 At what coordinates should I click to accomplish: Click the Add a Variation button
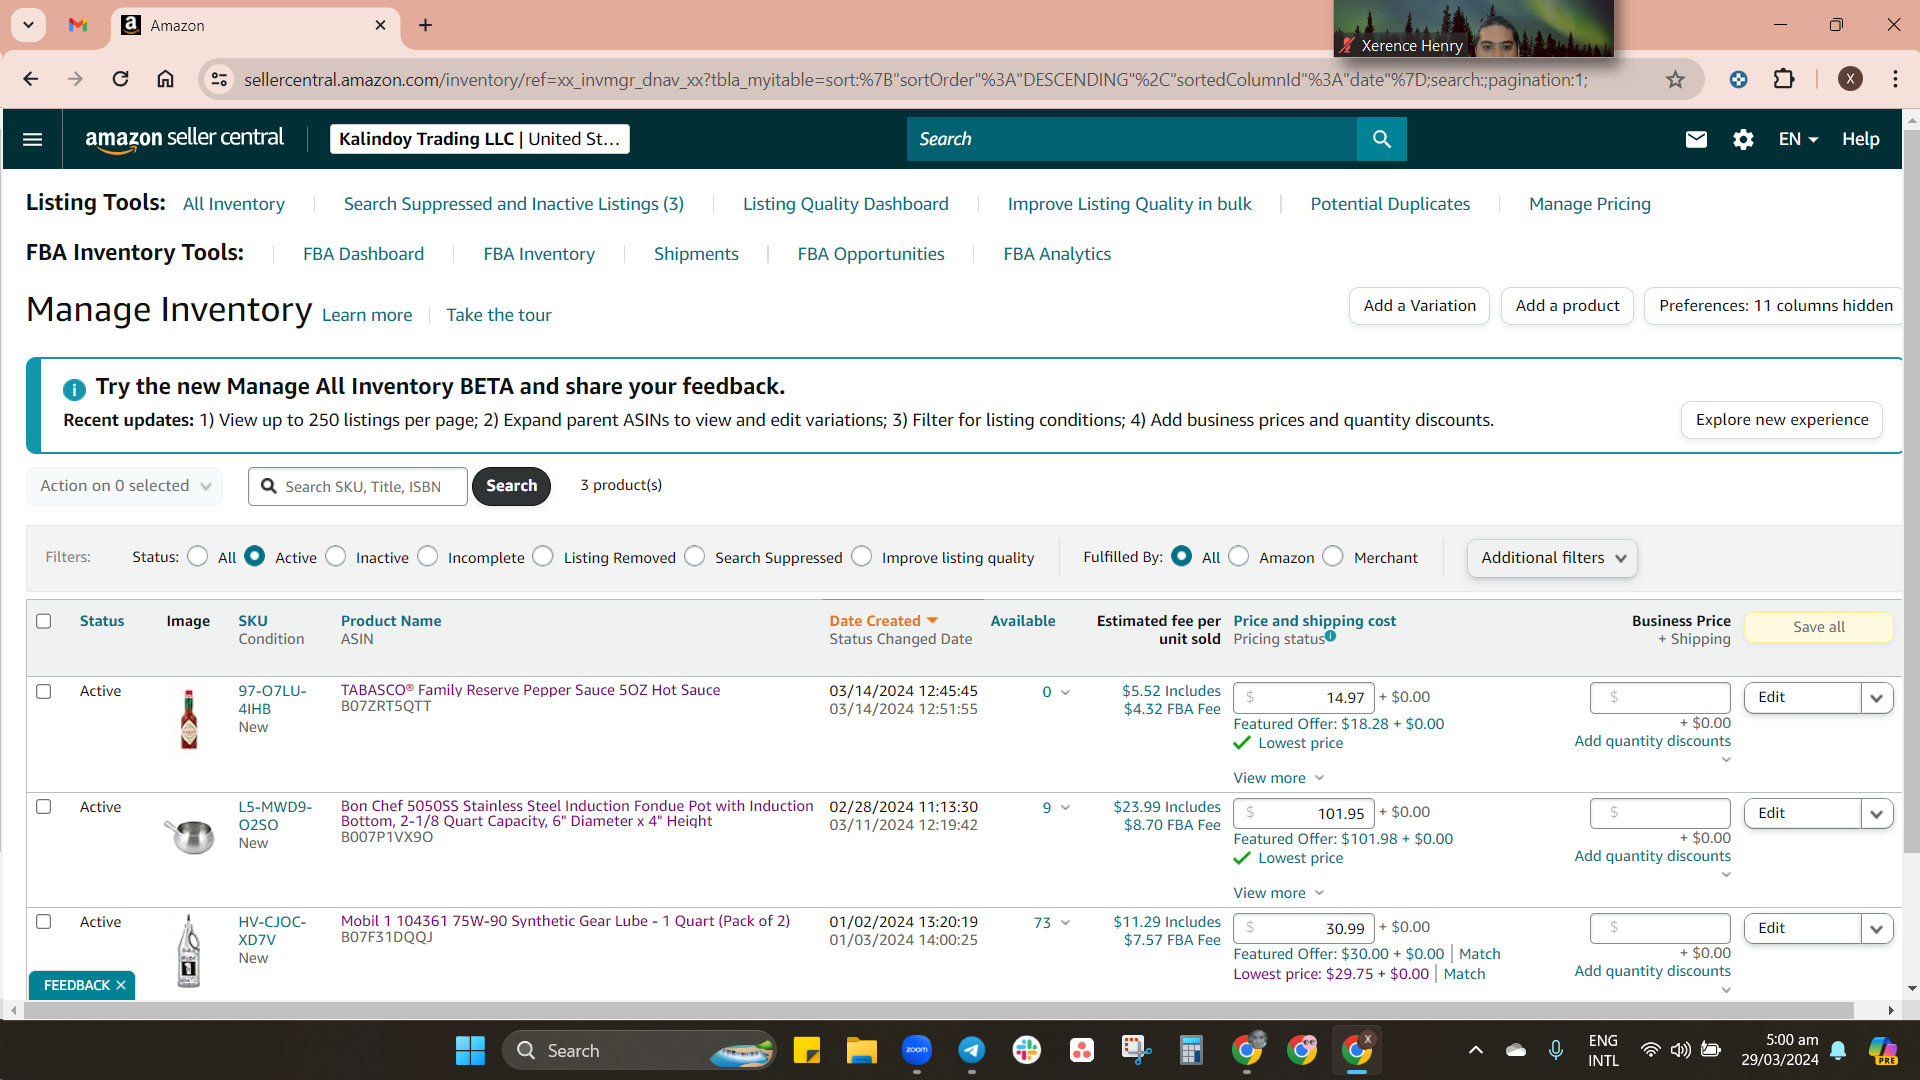click(1419, 306)
